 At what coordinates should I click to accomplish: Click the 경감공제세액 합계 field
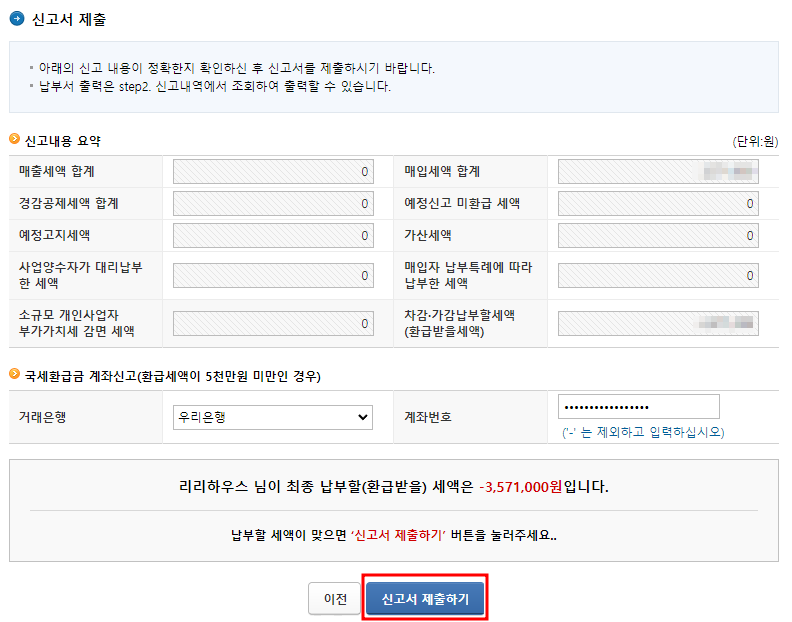pyautogui.click(x=273, y=204)
